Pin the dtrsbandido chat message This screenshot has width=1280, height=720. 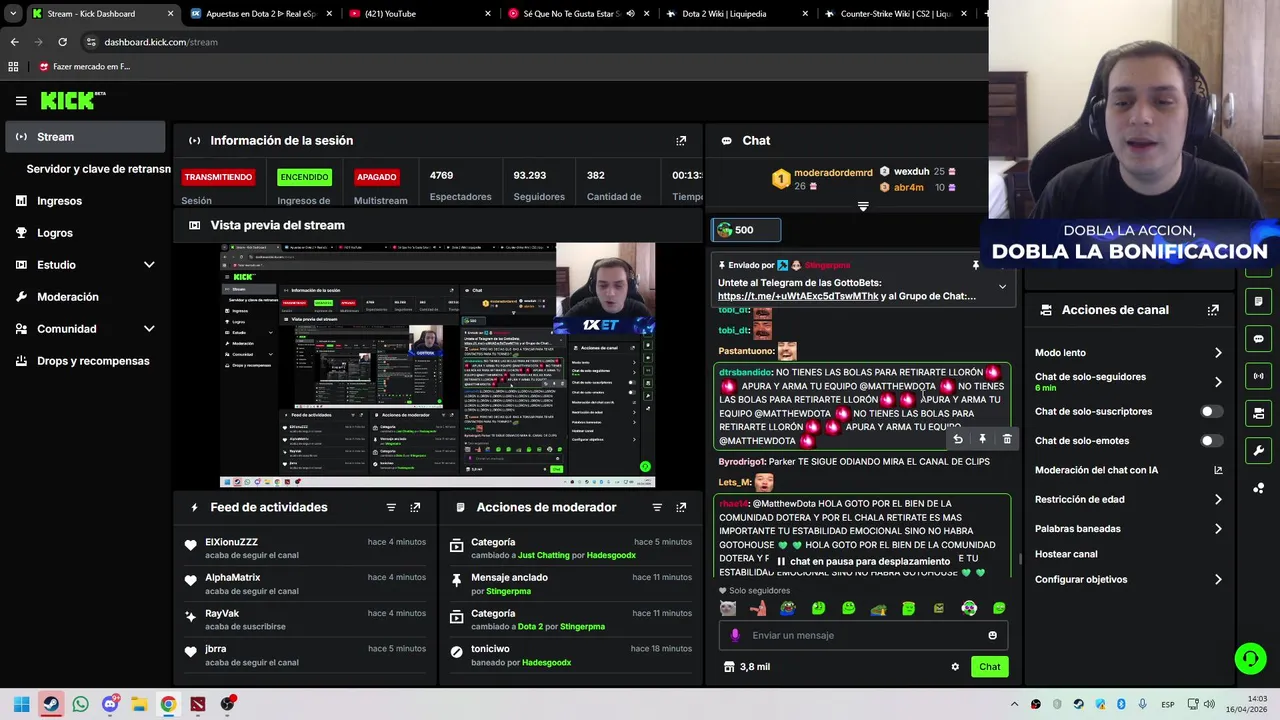(982, 439)
